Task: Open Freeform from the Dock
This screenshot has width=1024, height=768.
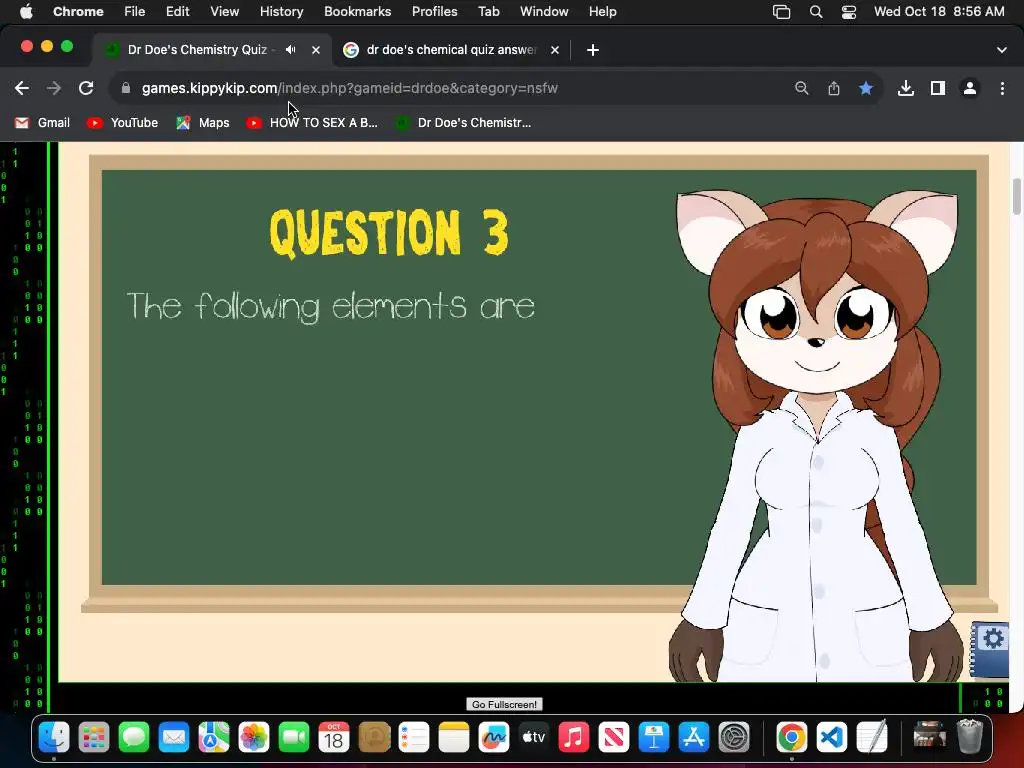Action: point(494,738)
